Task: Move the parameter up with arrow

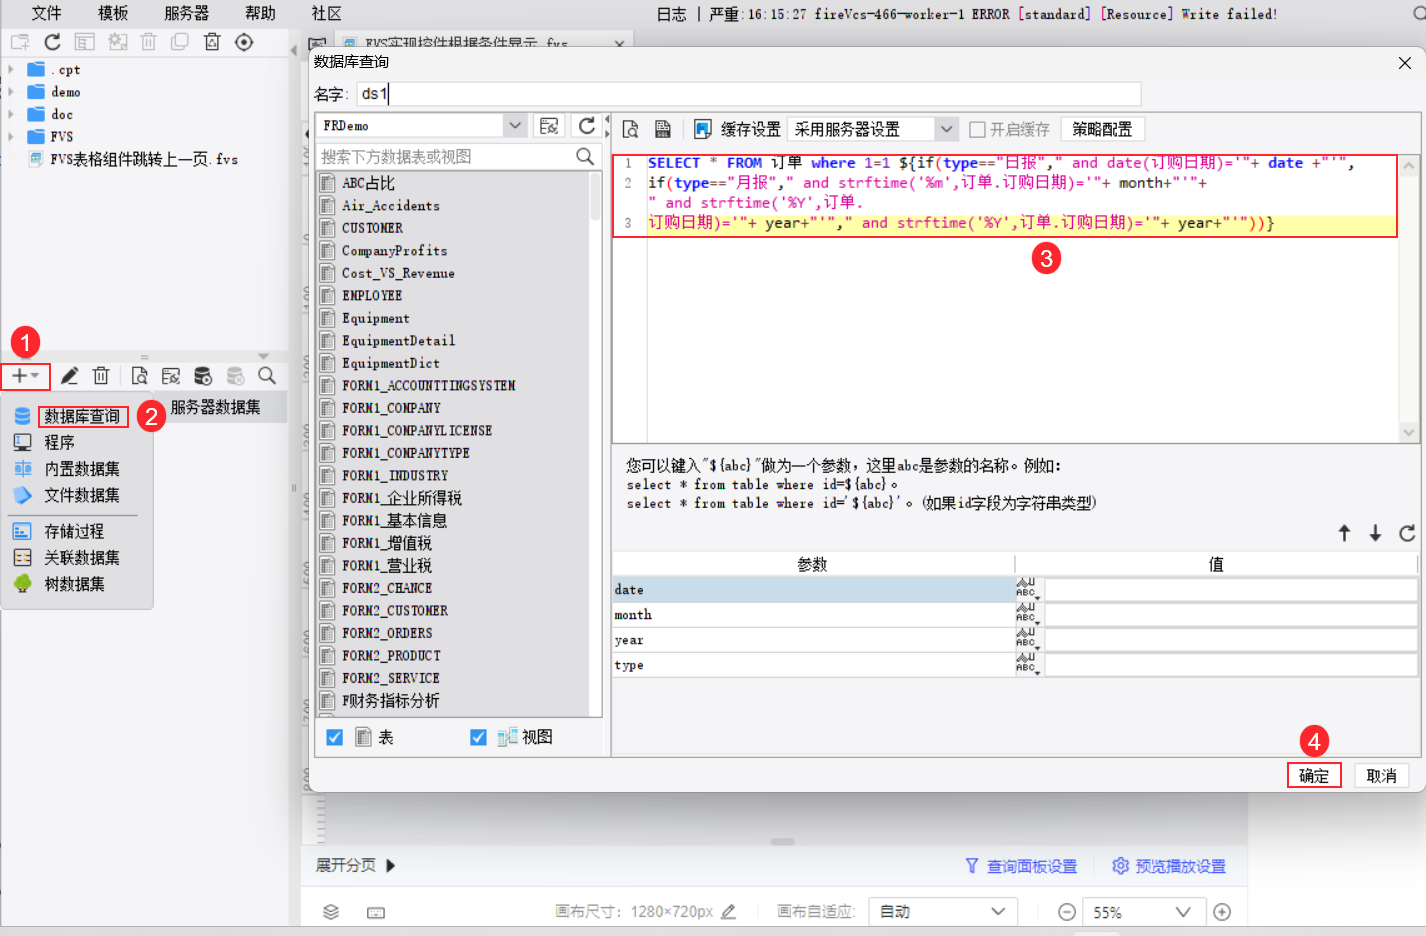Action: [x=1344, y=533]
